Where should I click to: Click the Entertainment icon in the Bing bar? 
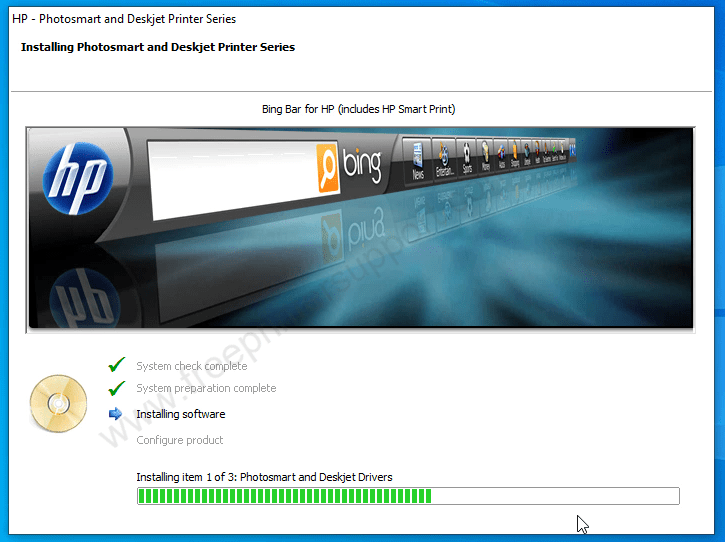(x=444, y=160)
